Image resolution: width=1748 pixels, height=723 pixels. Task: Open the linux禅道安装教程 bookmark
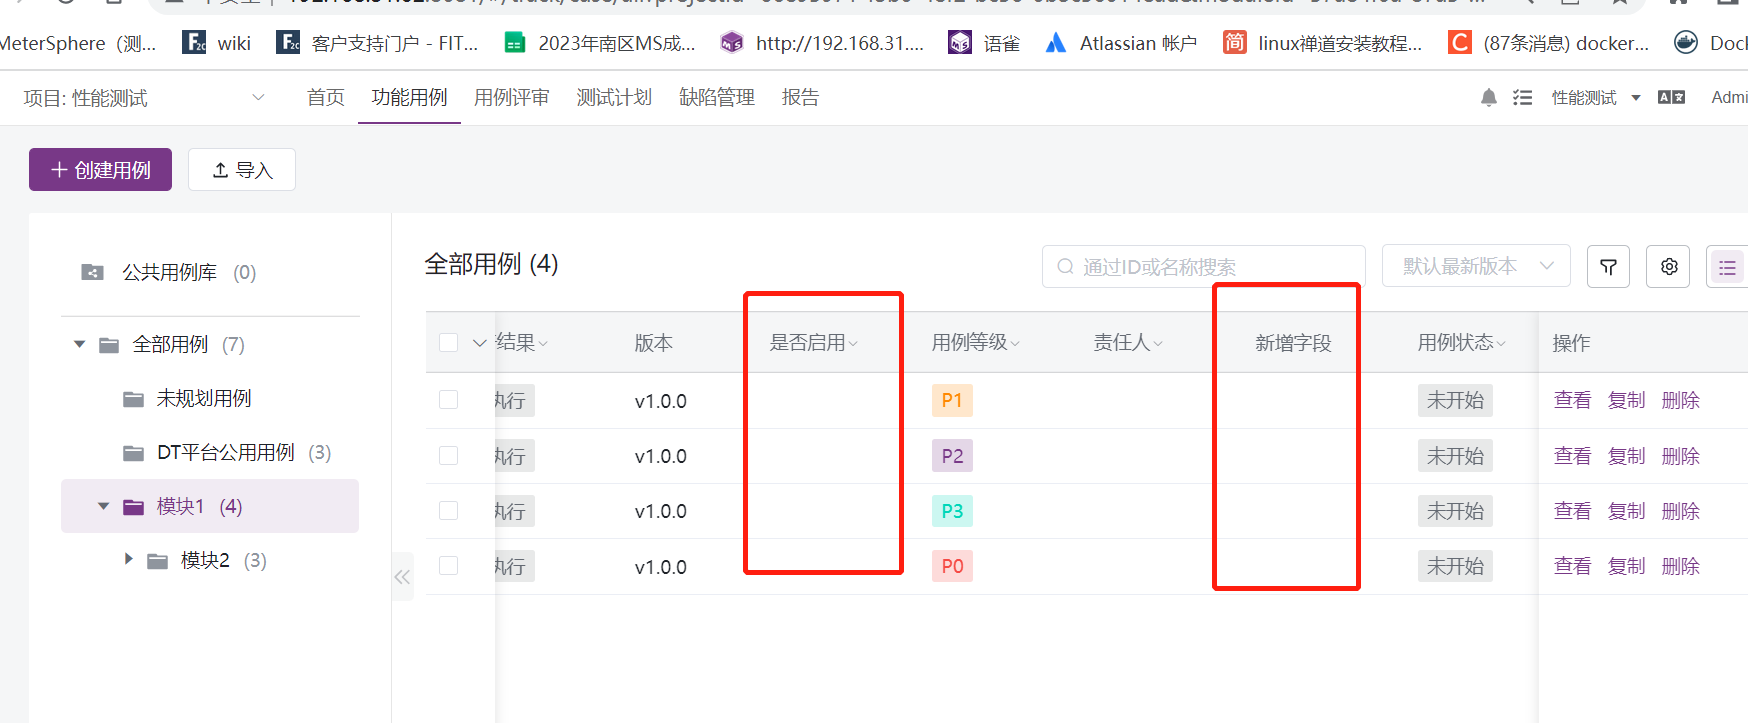1322,42
